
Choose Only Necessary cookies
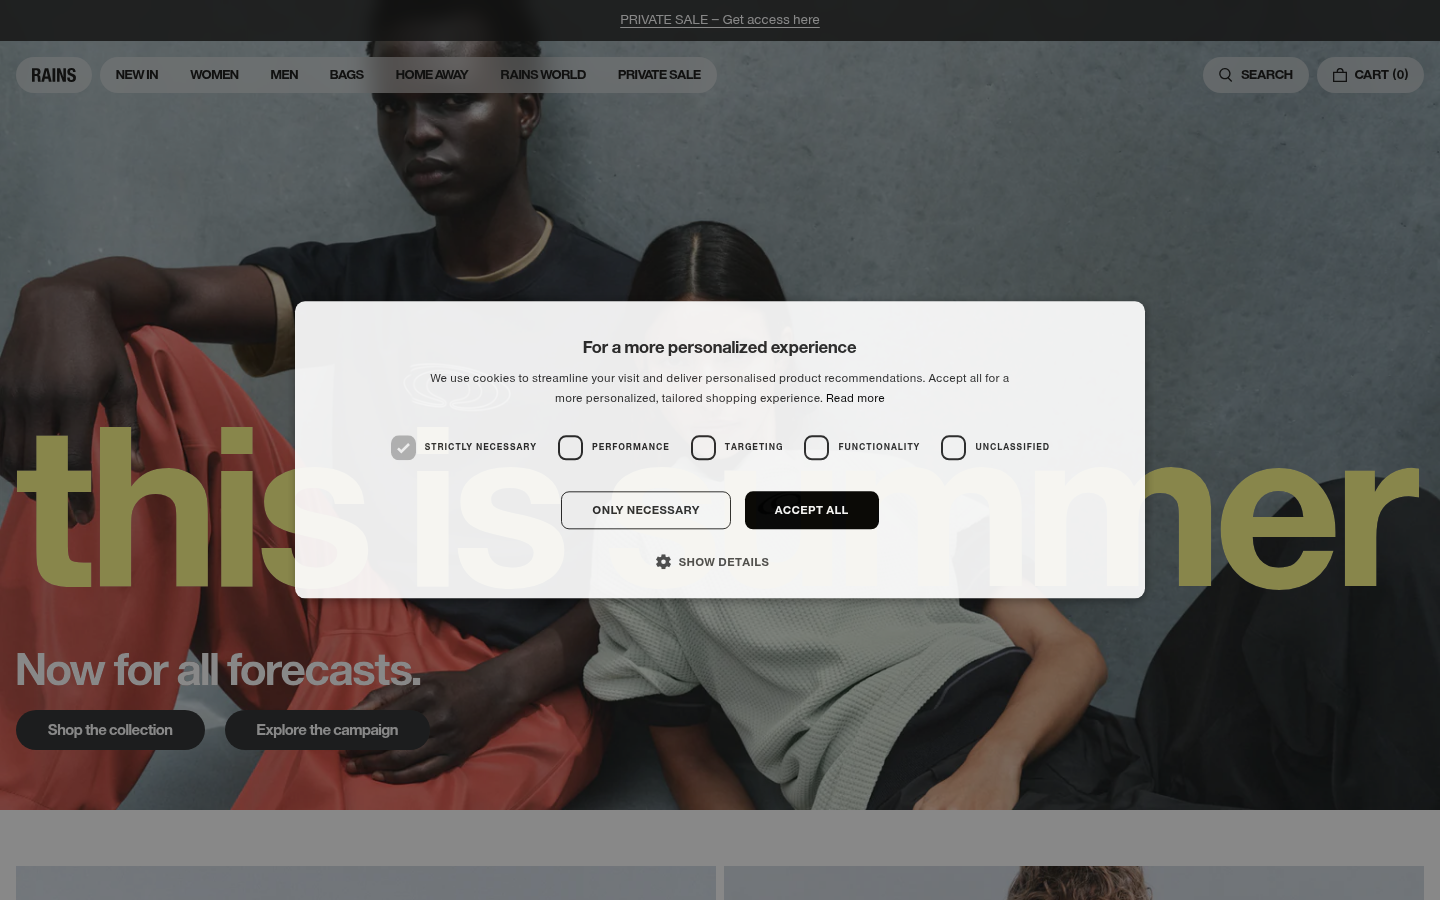pyautogui.click(x=646, y=510)
